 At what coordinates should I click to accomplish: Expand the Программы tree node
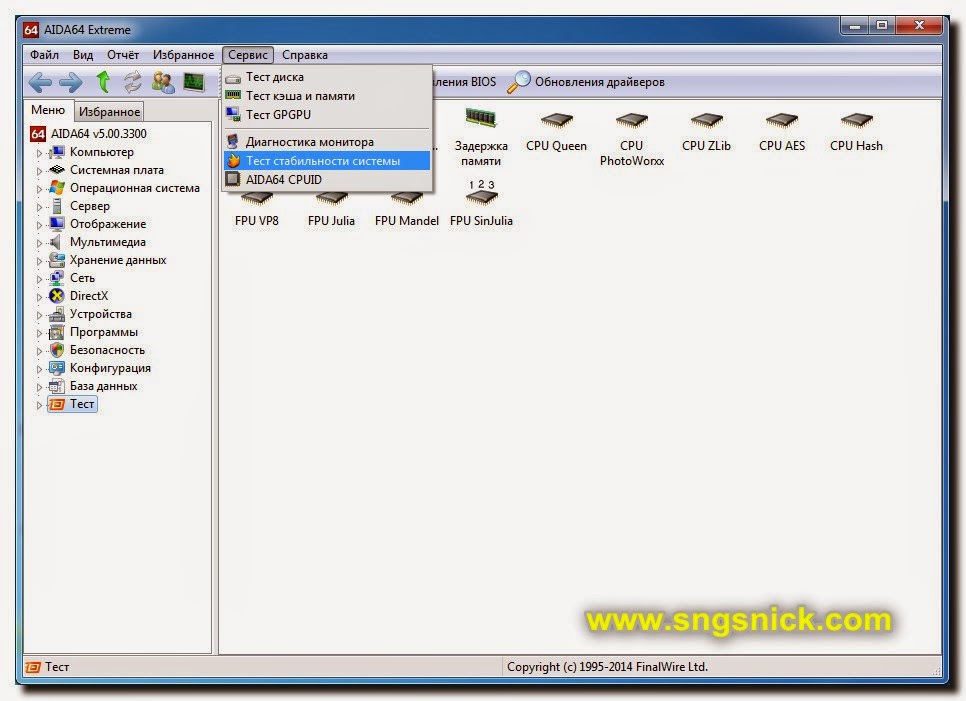39,333
